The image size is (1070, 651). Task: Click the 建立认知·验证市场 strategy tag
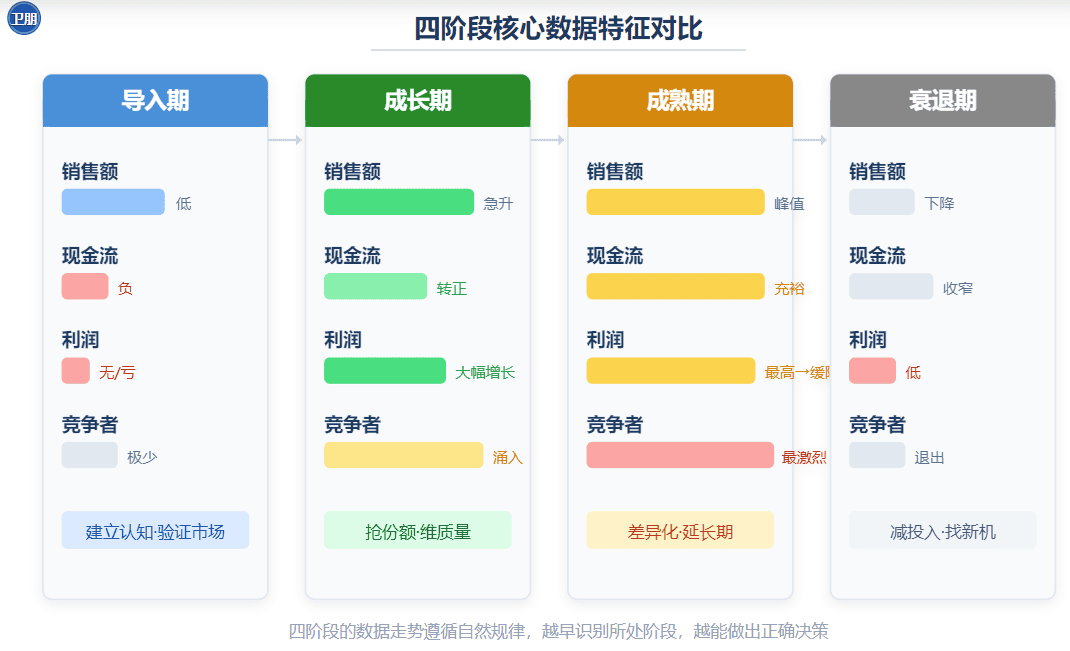point(156,530)
